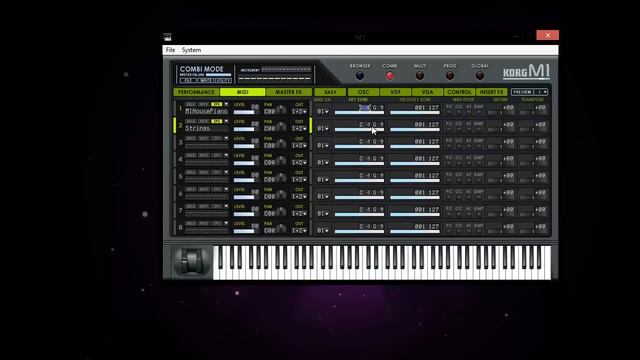Click the pan knob on timbre 3
The image size is (640, 360).
[x=281, y=144]
